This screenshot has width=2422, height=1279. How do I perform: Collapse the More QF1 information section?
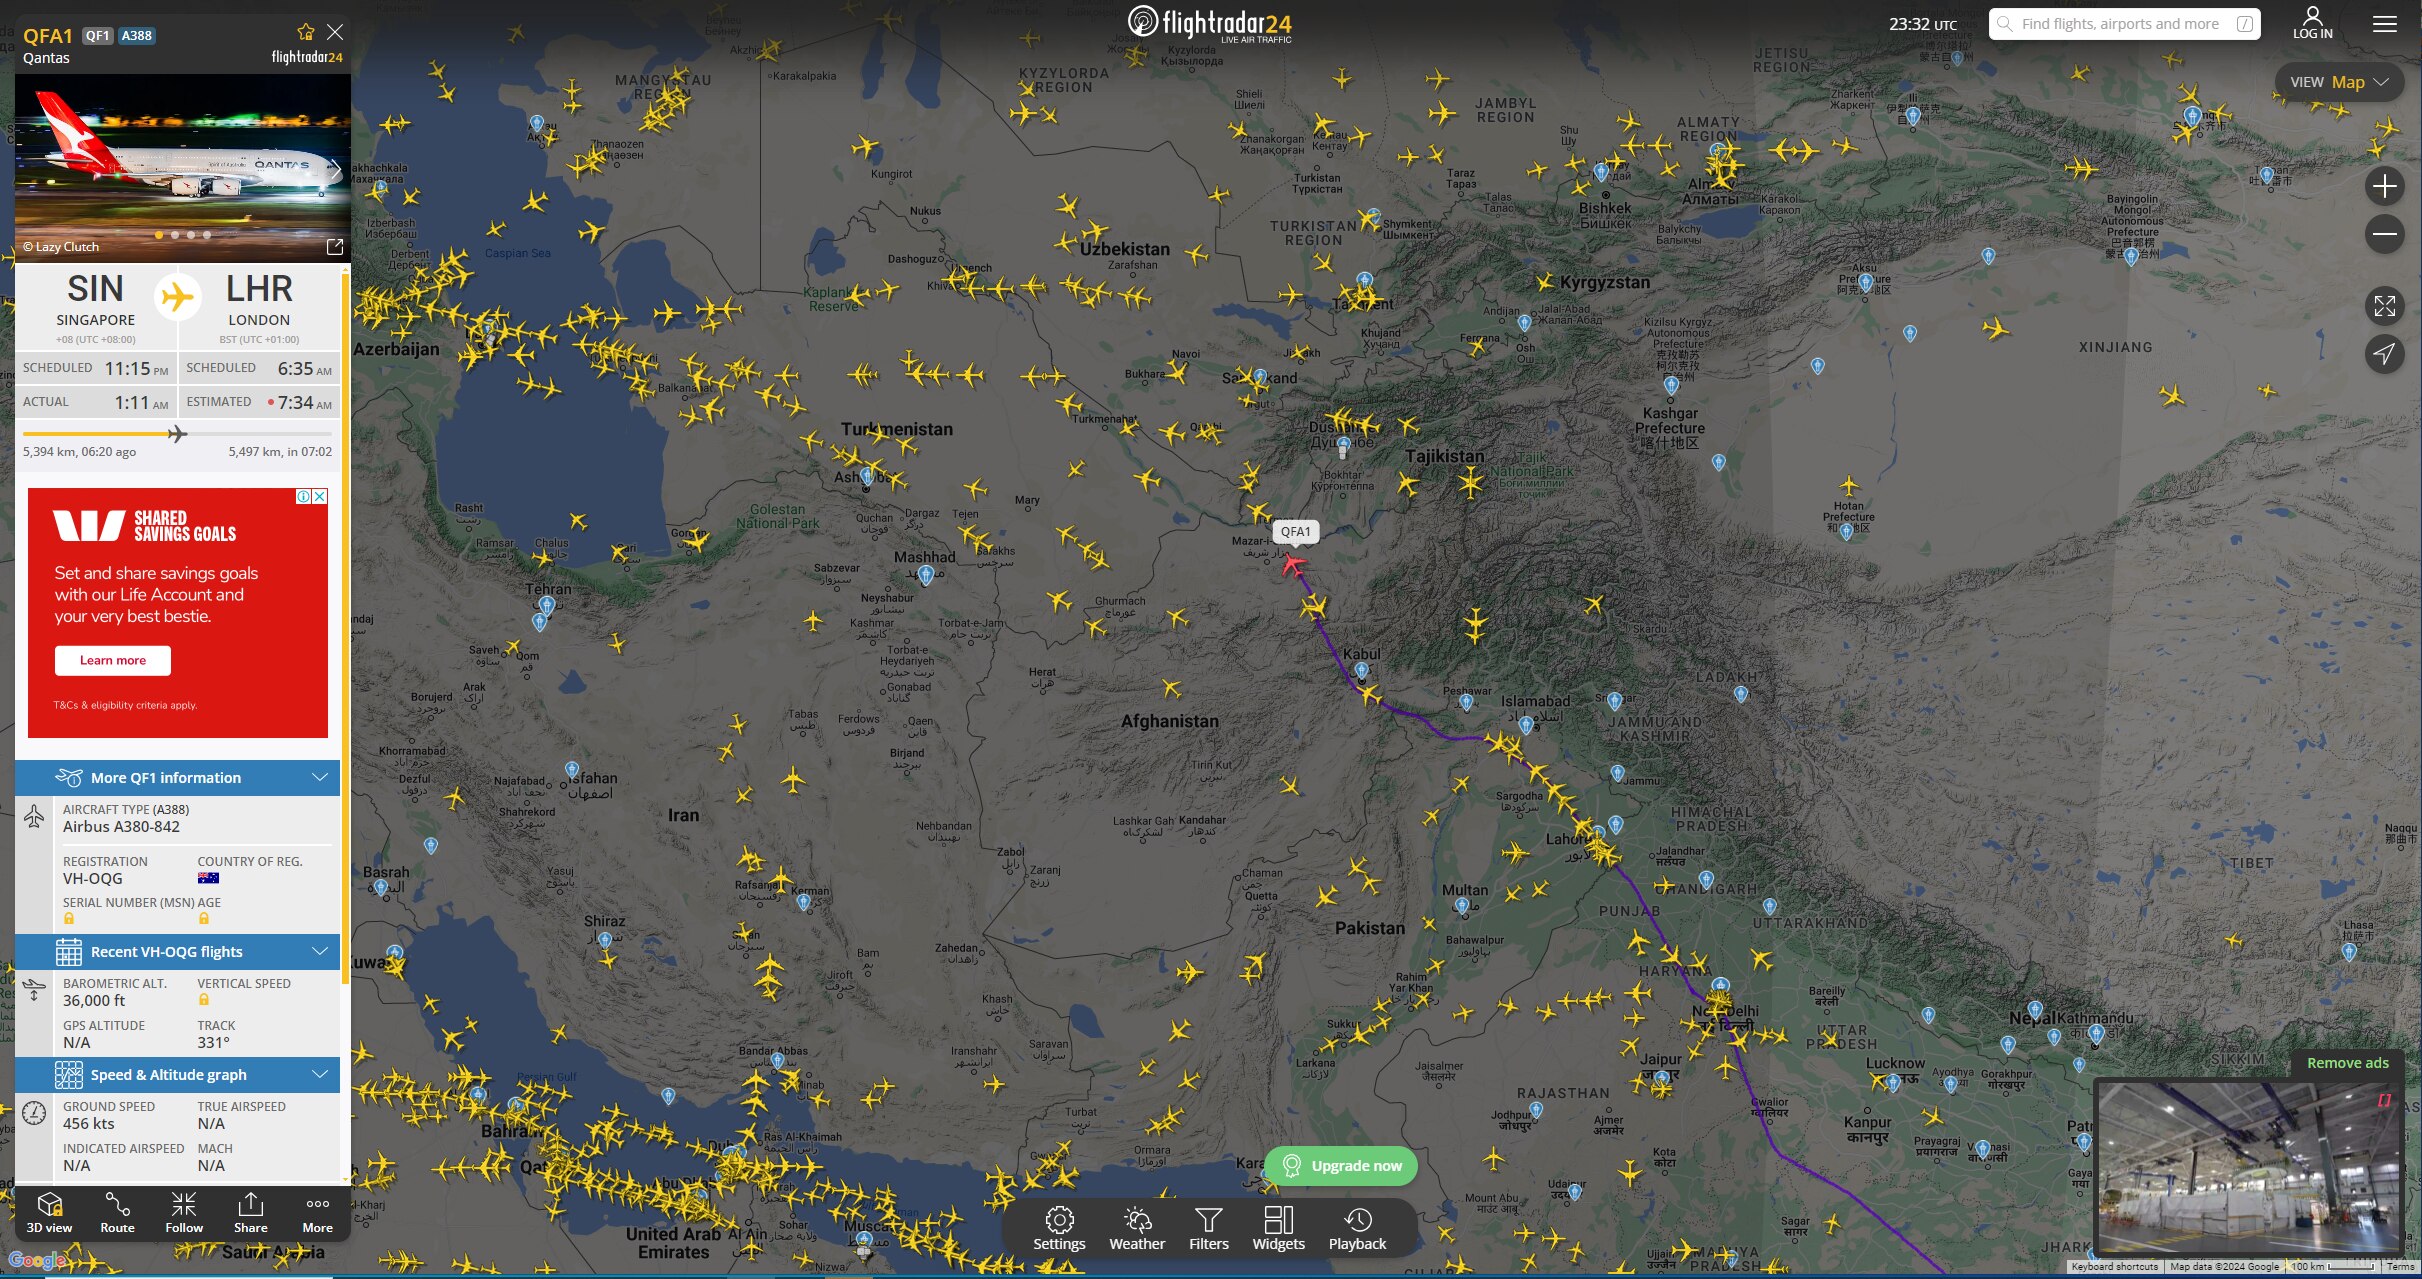click(319, 777)
